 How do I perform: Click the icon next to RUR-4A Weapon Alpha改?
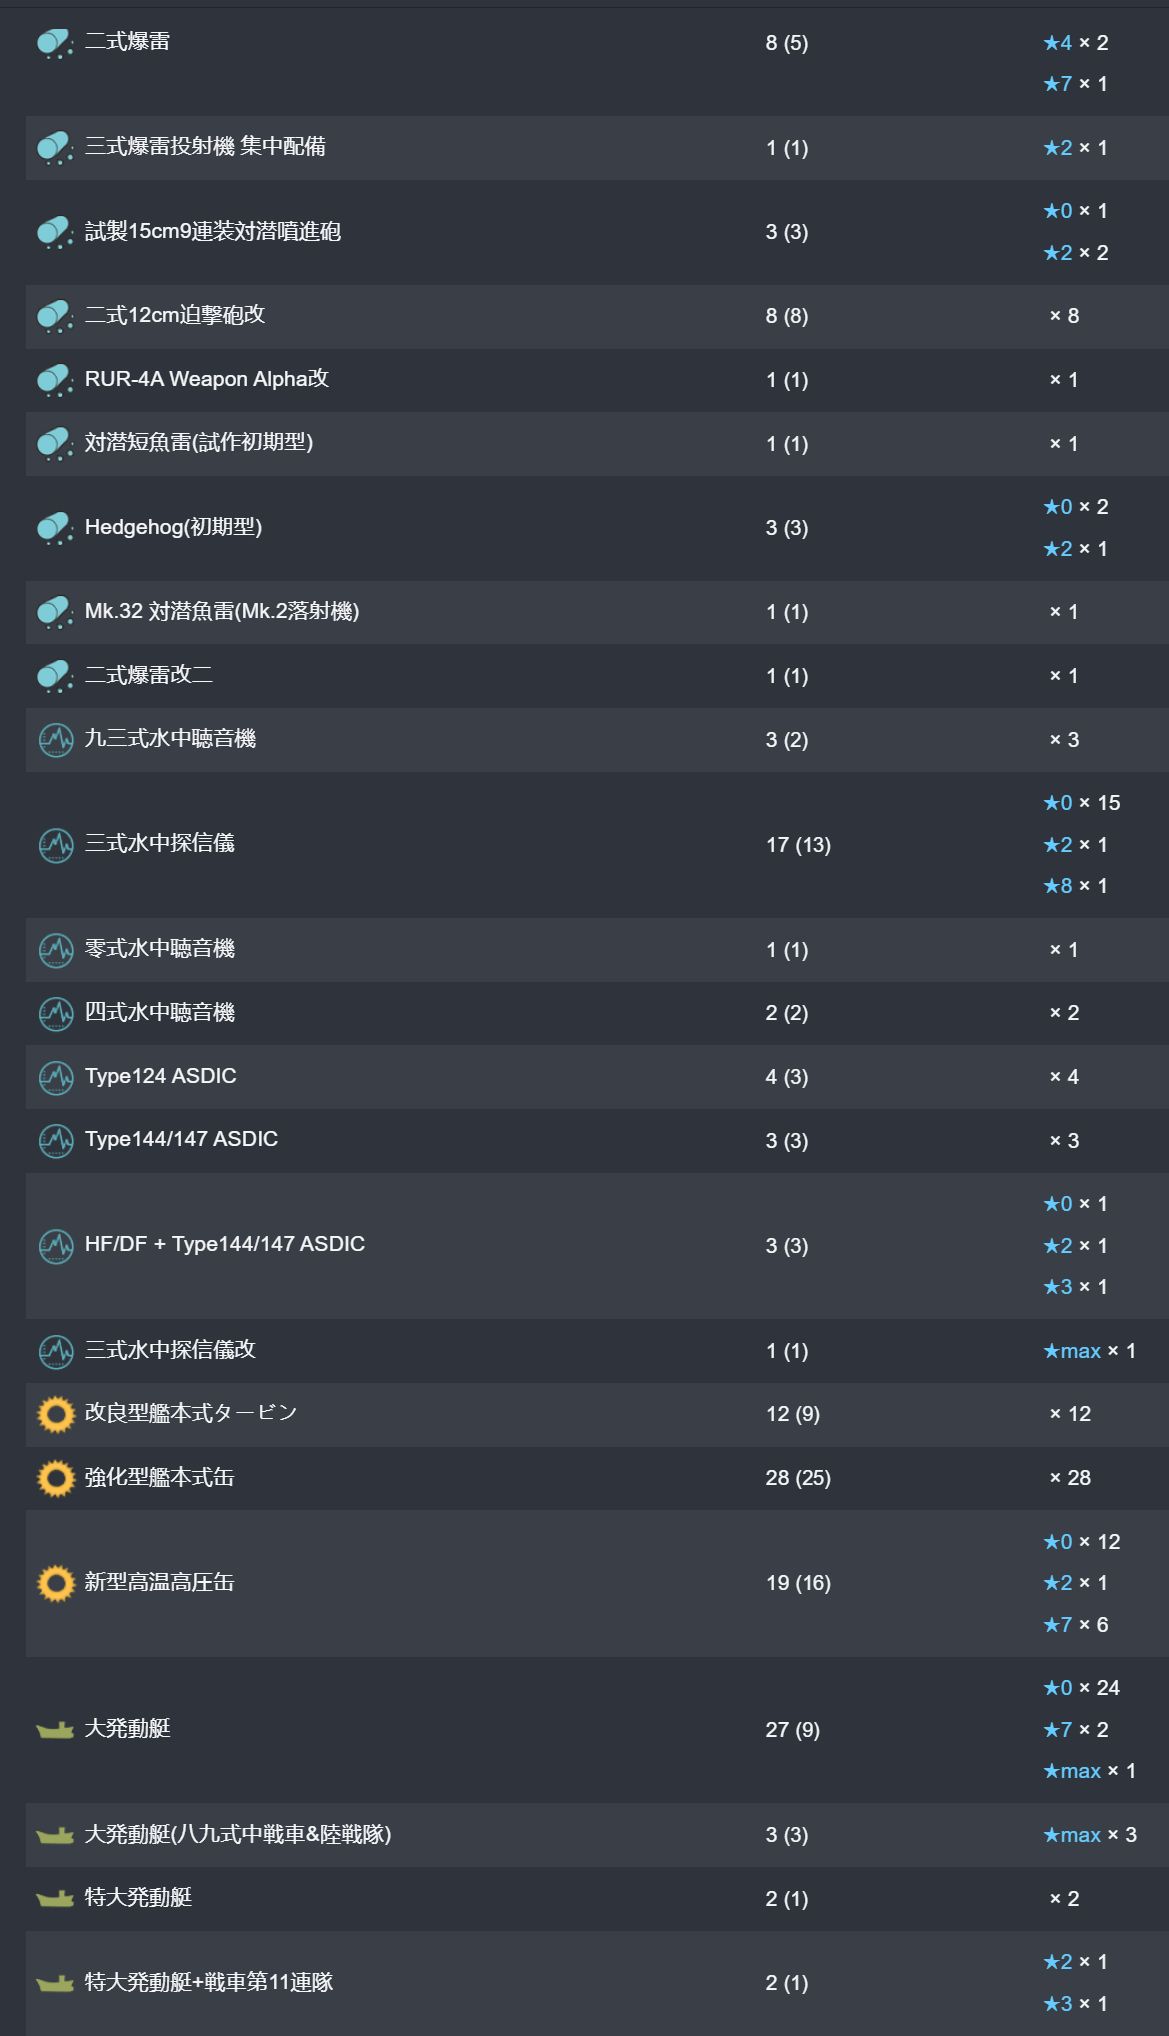55,379
